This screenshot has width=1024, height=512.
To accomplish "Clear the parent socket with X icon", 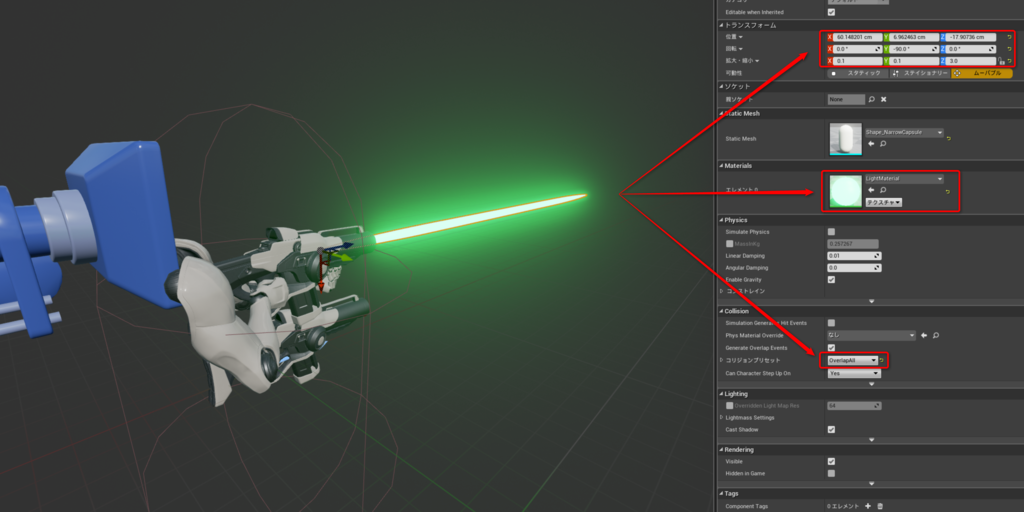I will tap(884, 99).
